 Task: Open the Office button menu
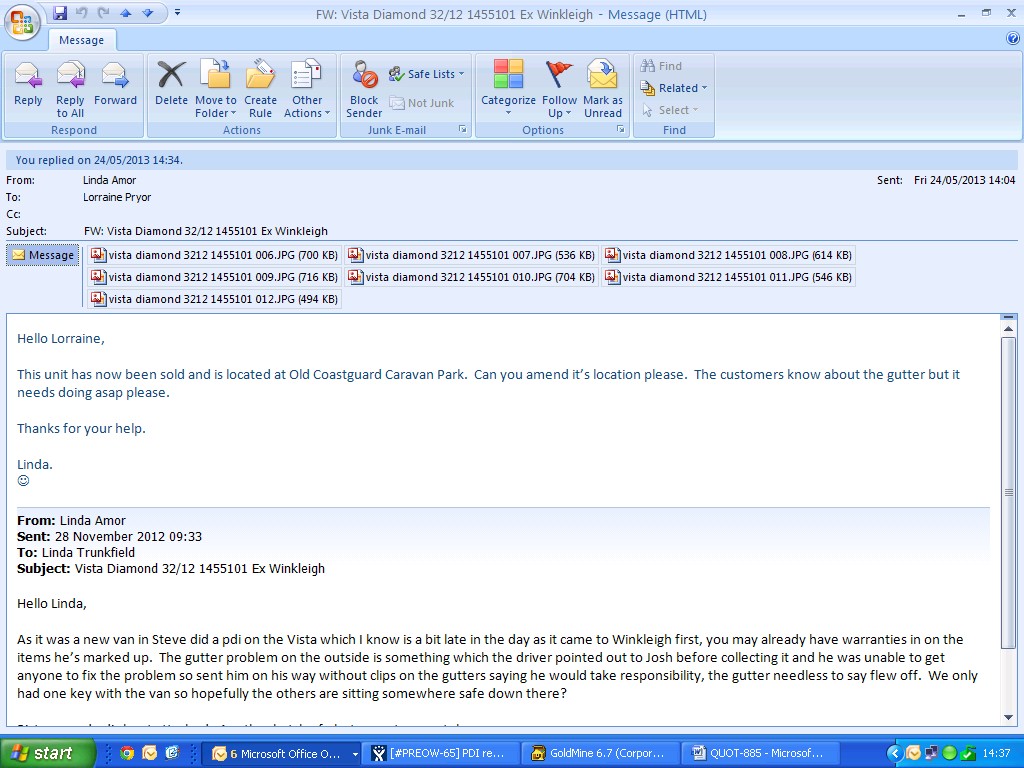click(x=22, y=22)
